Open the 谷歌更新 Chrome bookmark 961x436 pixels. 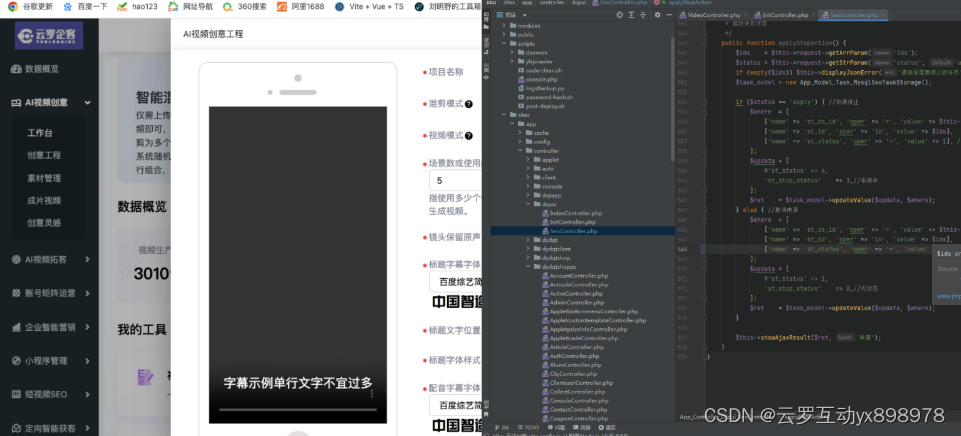tap(31, 7)
